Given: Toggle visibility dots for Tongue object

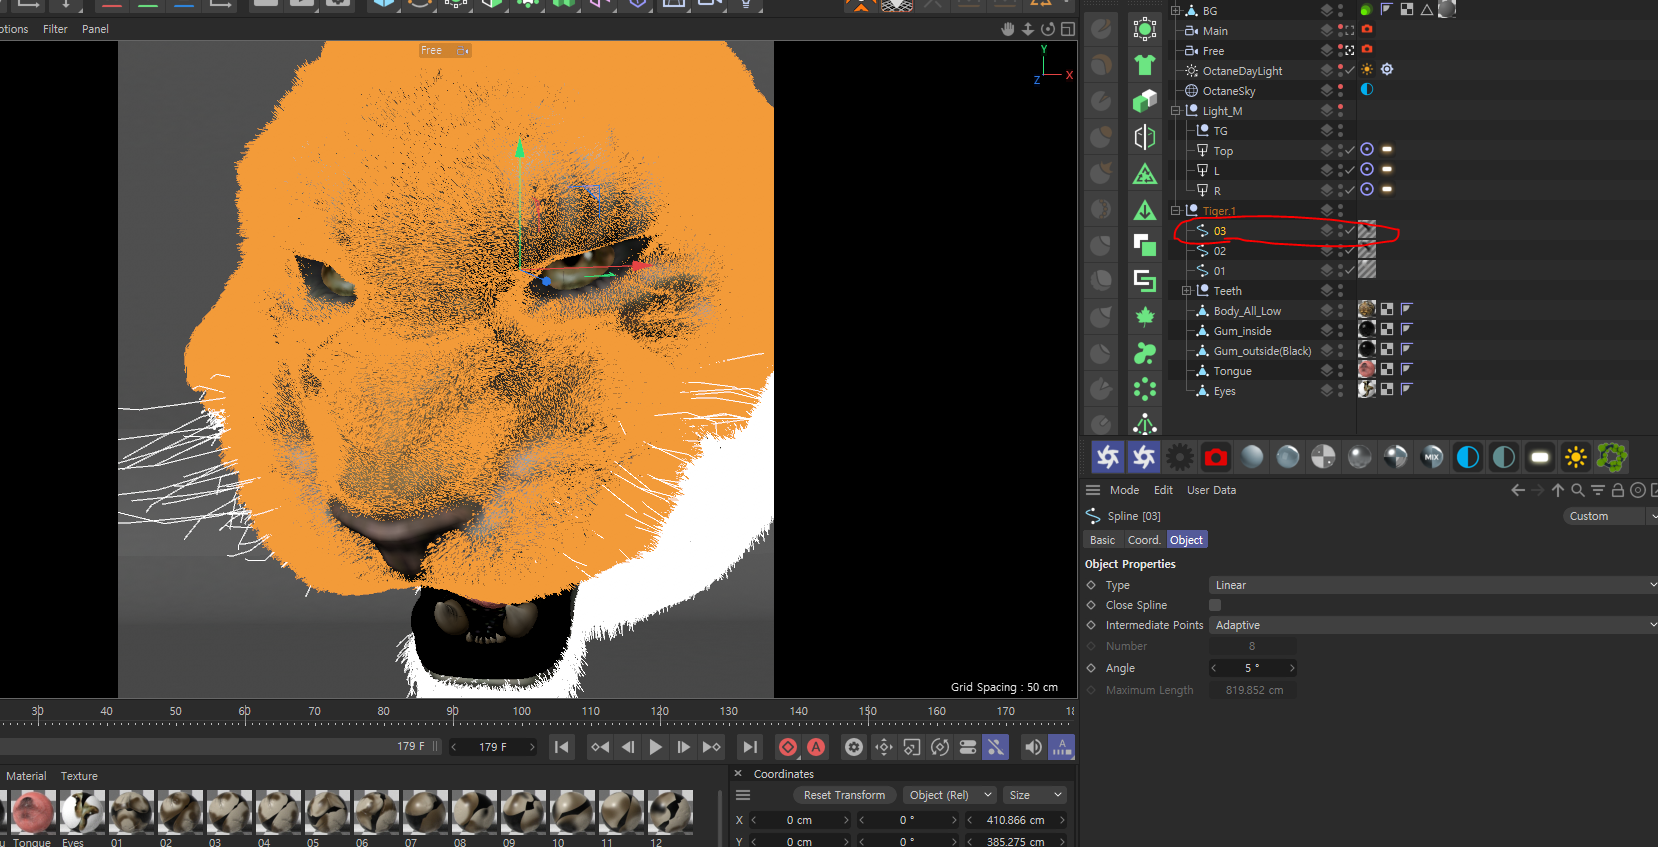Looking at the screenshot, I should pos(1340,370).
